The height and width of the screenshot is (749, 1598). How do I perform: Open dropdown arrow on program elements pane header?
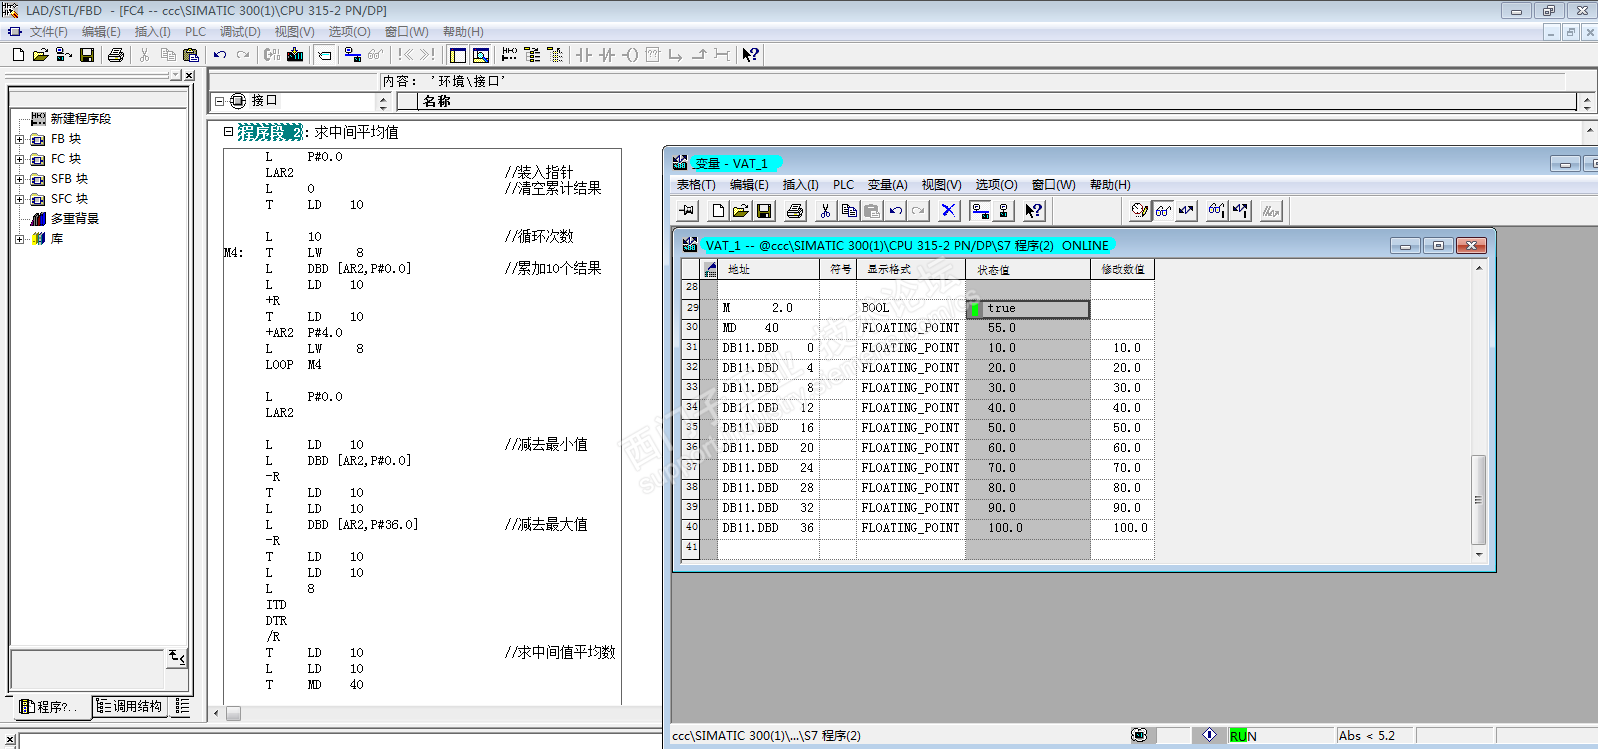coord(176,75)
